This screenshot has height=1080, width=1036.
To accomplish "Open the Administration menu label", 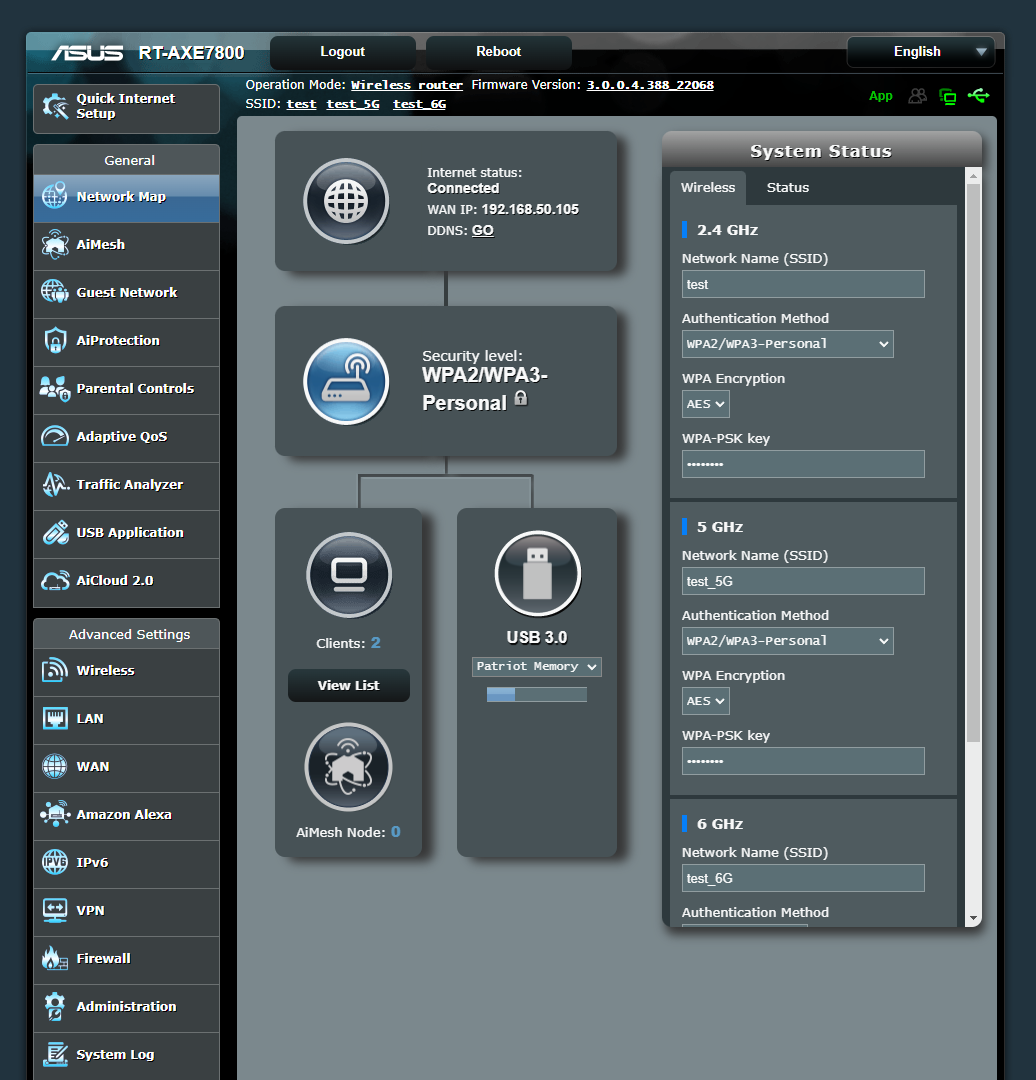I will pyautogui.click(x=126, y=1006).
